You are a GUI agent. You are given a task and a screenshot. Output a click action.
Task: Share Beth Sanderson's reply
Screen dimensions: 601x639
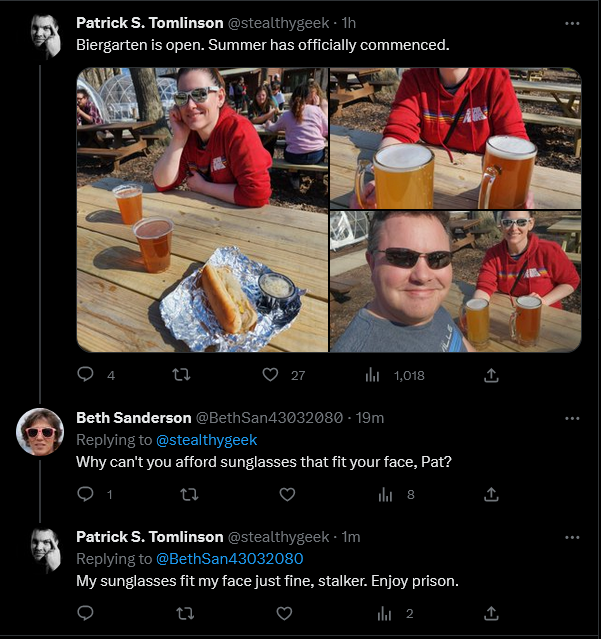[491, 494]
